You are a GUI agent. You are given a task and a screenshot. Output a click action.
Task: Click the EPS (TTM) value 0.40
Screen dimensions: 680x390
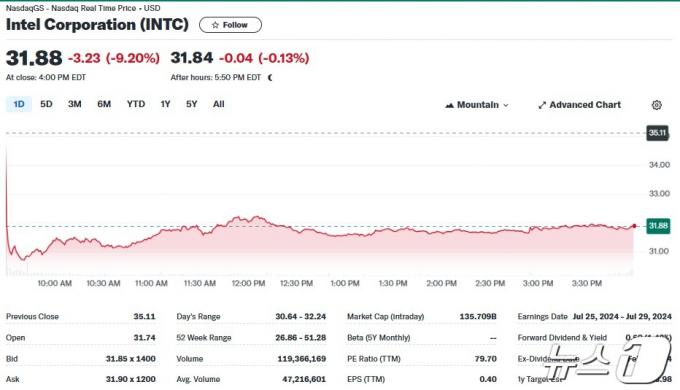pos(488,379)
